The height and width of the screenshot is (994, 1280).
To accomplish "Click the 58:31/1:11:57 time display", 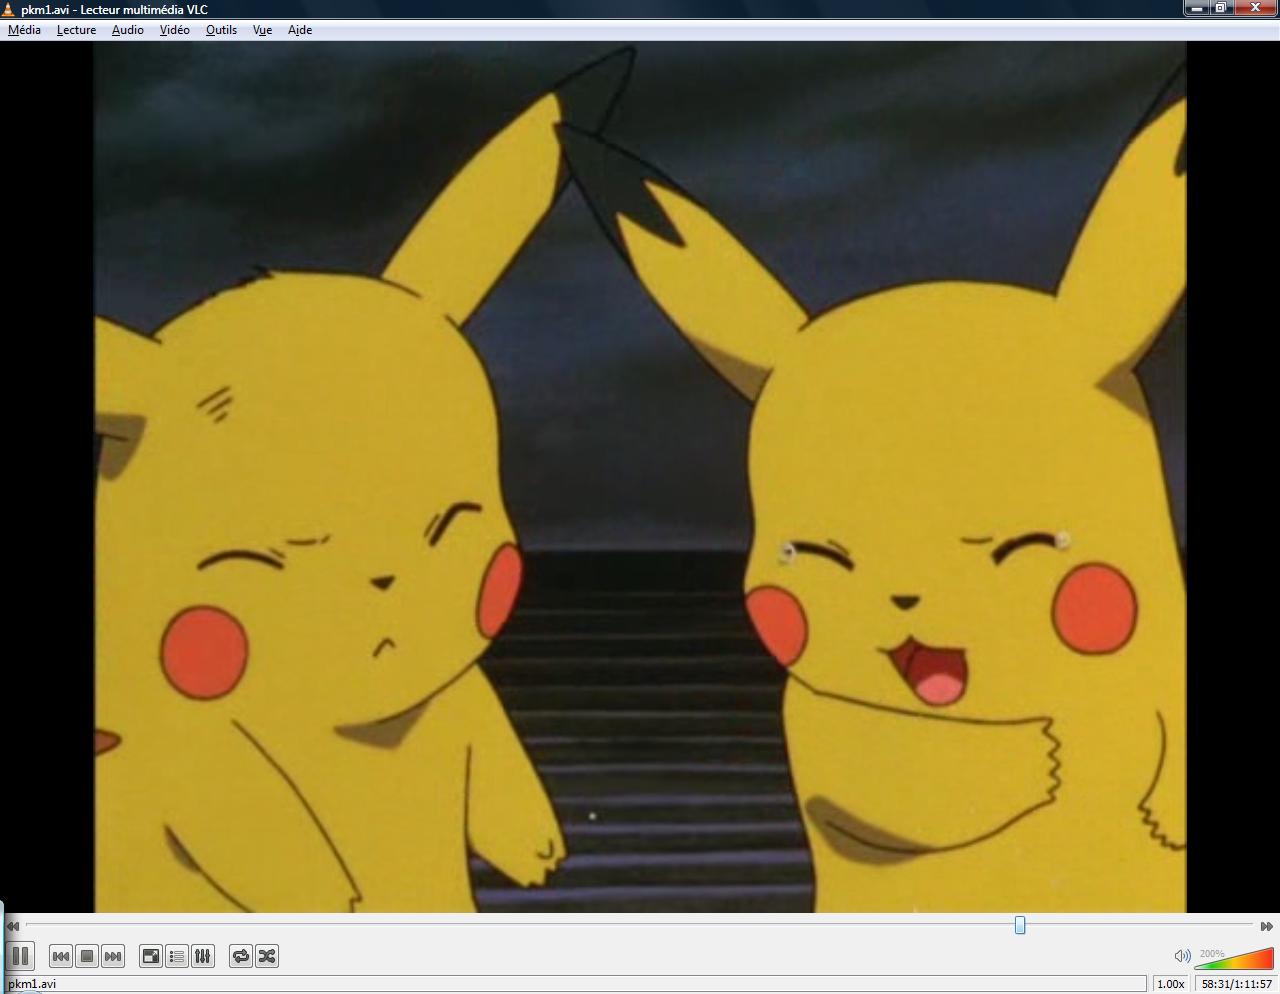I will point(1237,984).
